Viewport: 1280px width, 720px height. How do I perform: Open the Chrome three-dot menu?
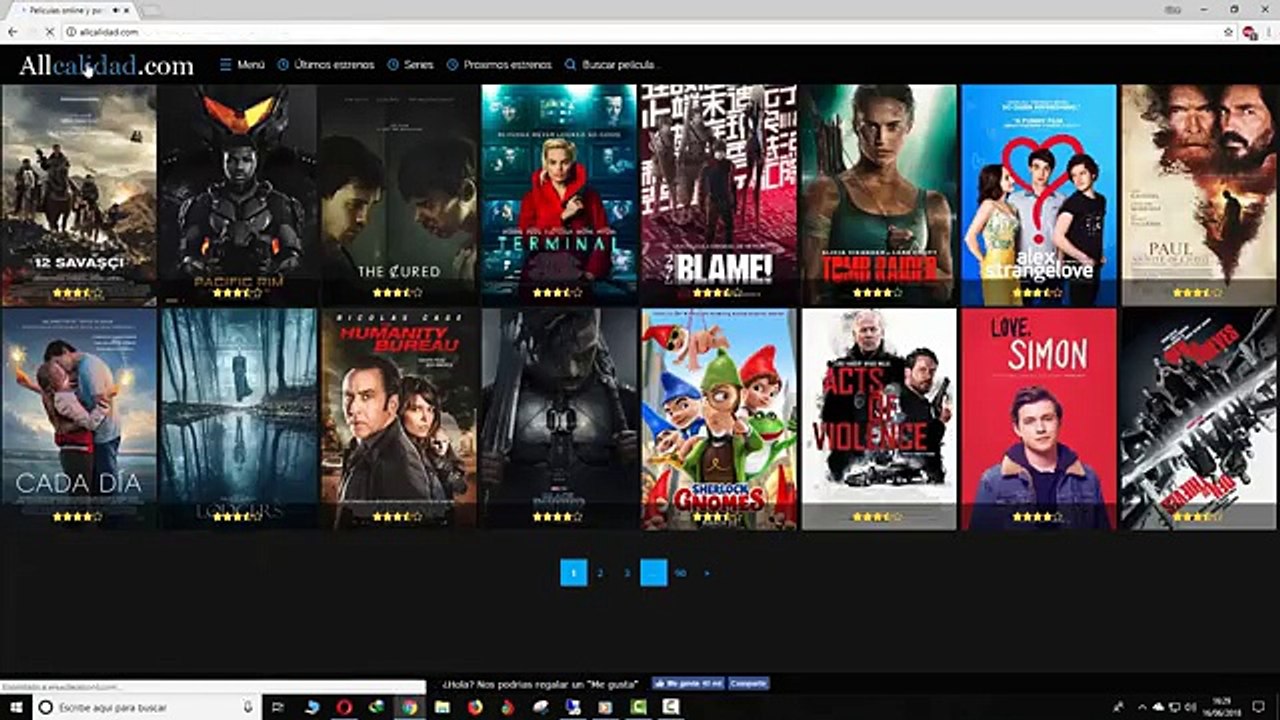coord(1269,32)
